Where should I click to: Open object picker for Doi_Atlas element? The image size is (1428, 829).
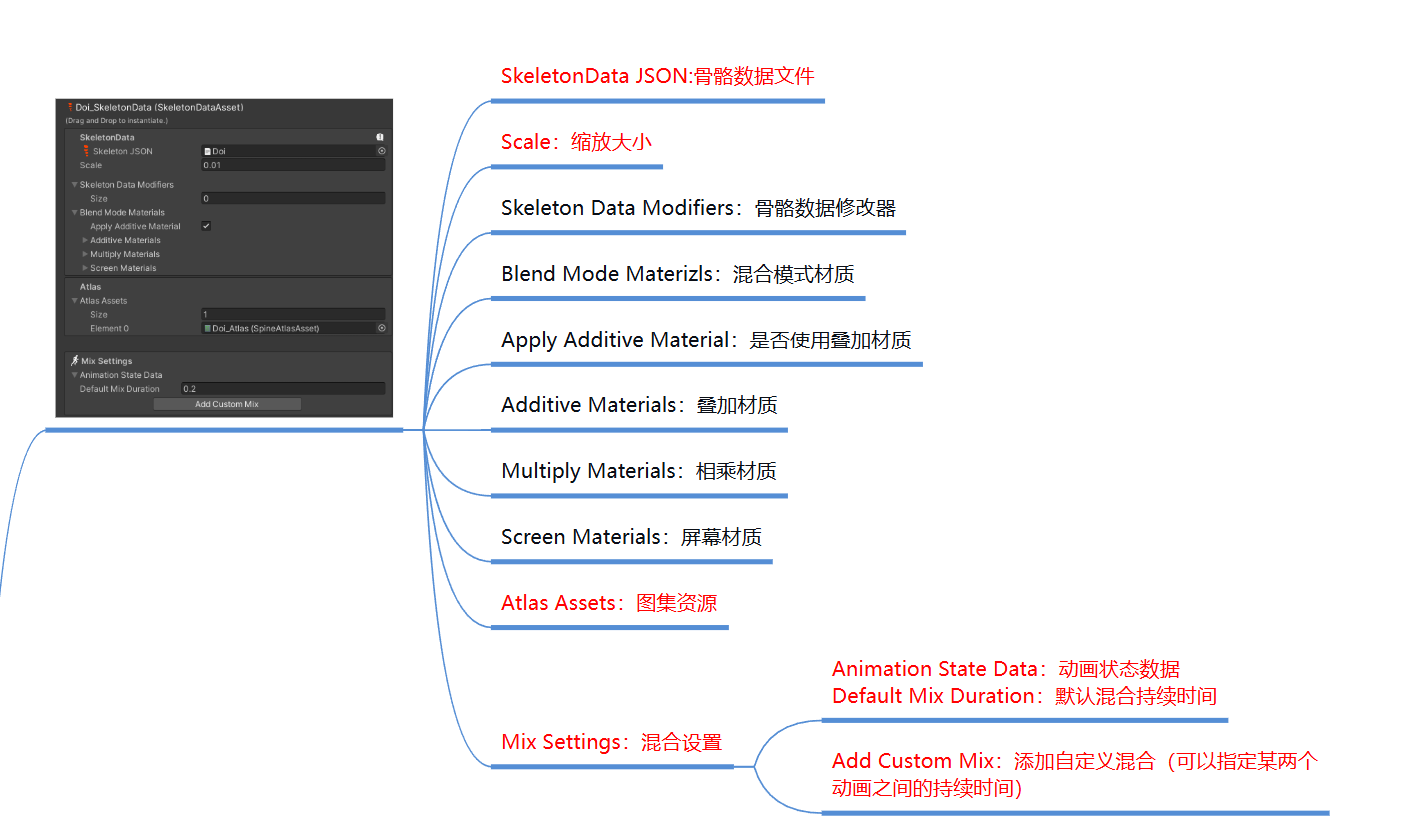pos(381,328)
